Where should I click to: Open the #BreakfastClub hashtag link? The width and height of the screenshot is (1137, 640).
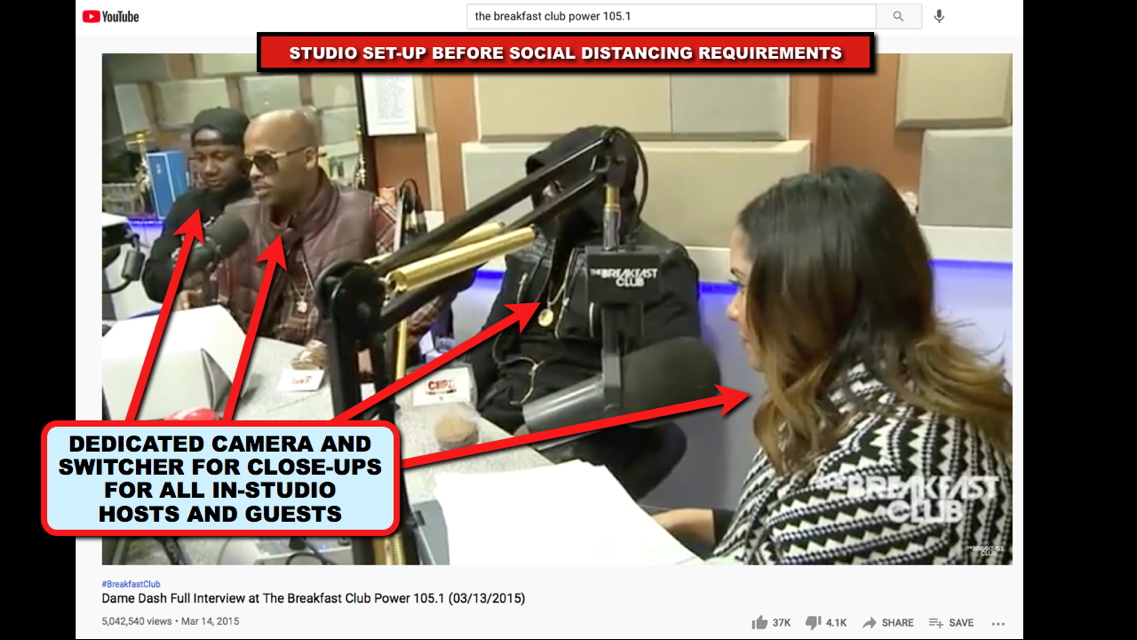tap(131, 583)
